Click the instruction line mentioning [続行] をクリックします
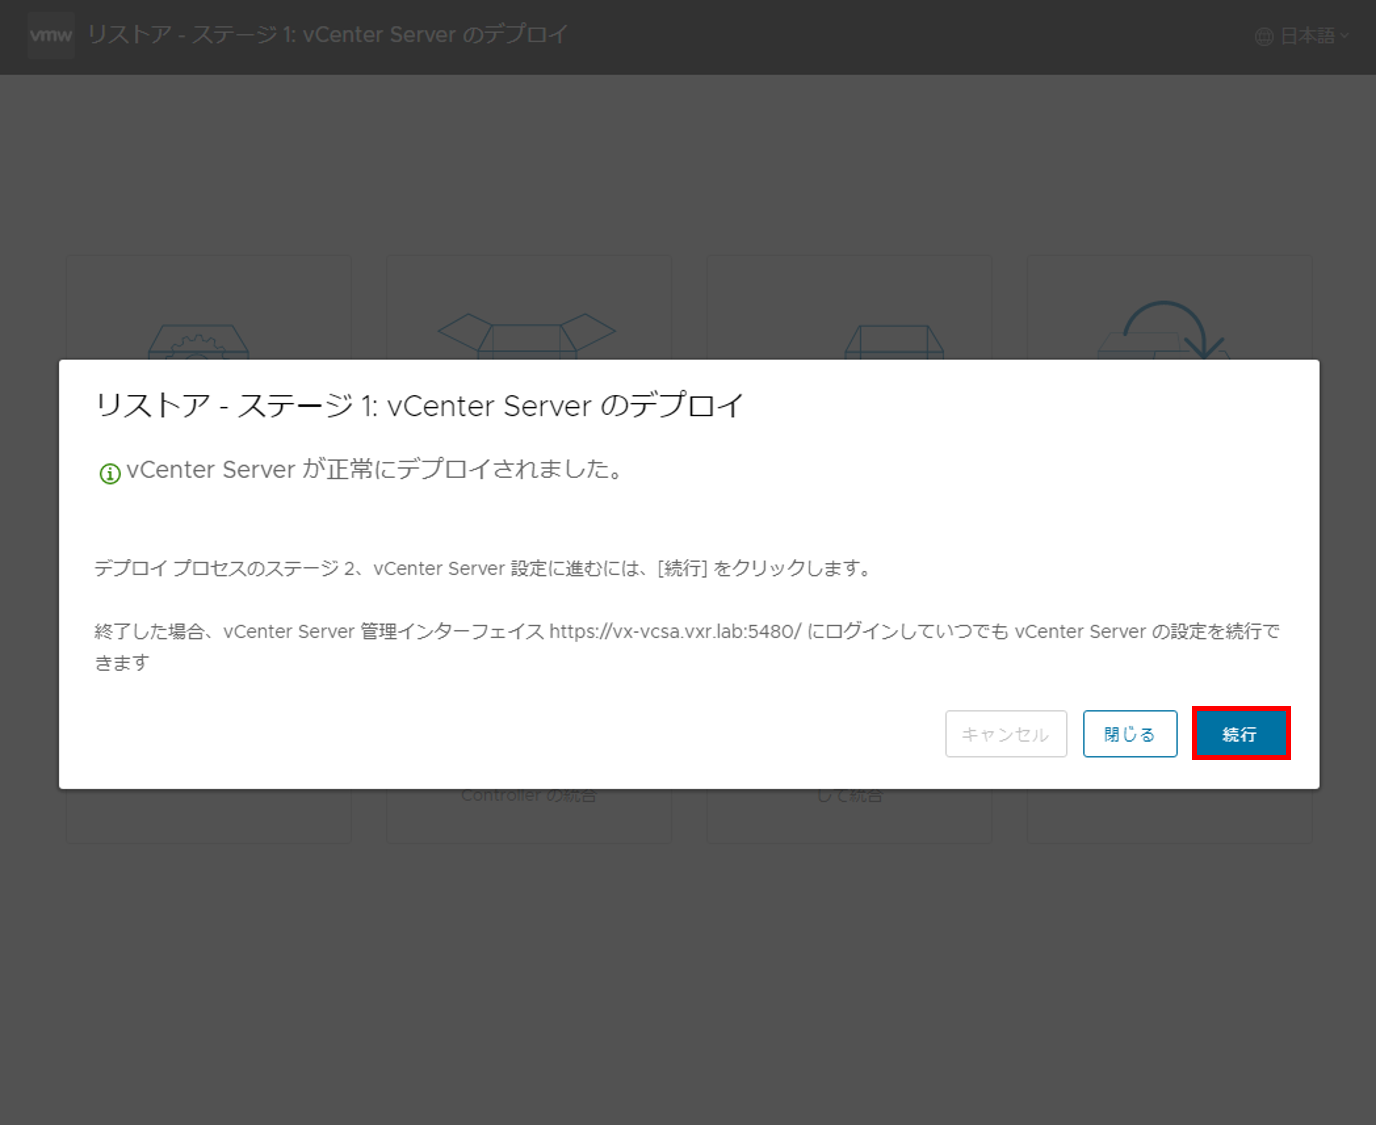 483,568
